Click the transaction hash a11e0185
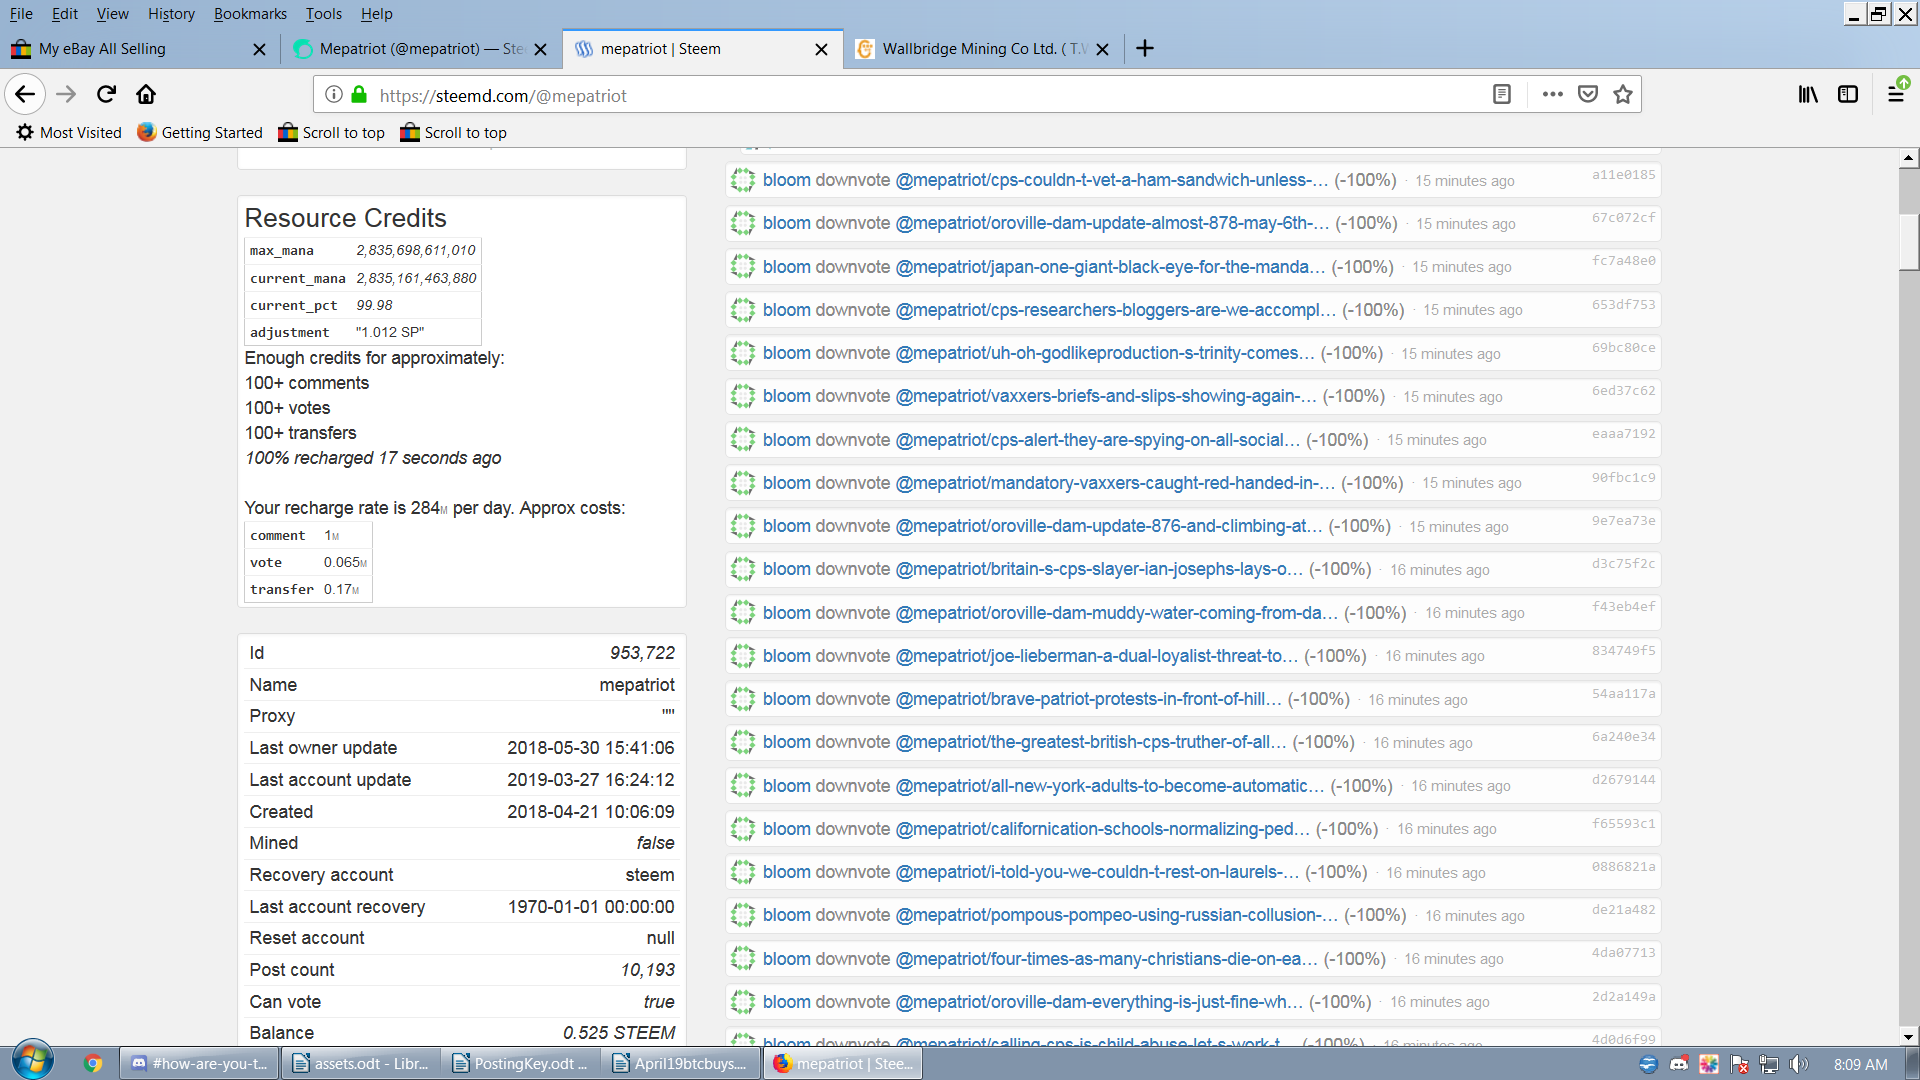Viewport: 1920px width, 1080px height. tap(1623, 175)
